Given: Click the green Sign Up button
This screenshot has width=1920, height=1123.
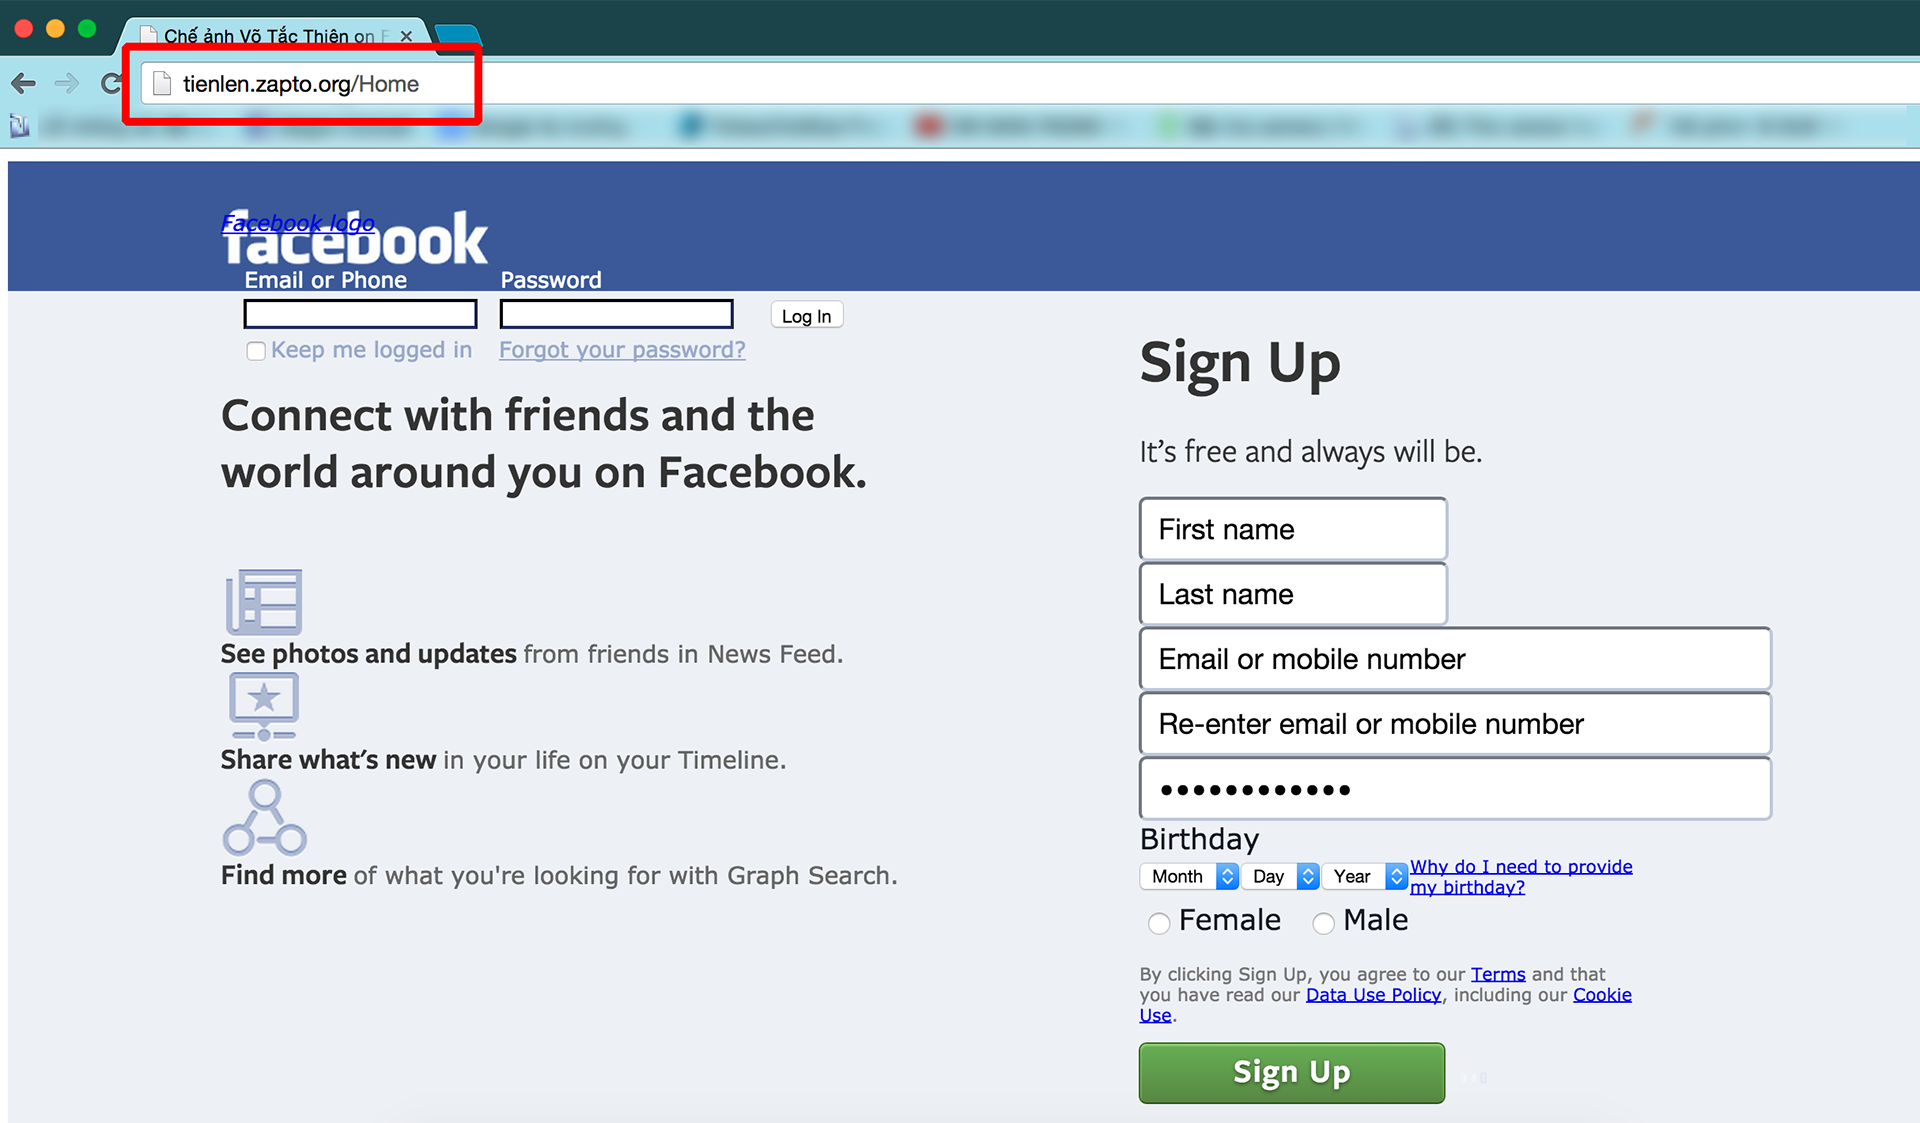Looking at the screenshot, I should point(1292,1073).
